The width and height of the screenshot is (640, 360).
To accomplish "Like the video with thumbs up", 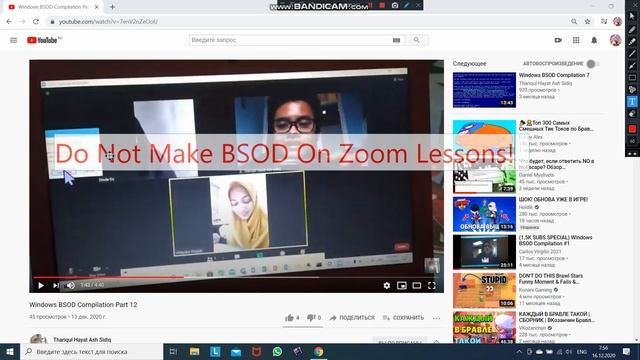I will (292, 318).
